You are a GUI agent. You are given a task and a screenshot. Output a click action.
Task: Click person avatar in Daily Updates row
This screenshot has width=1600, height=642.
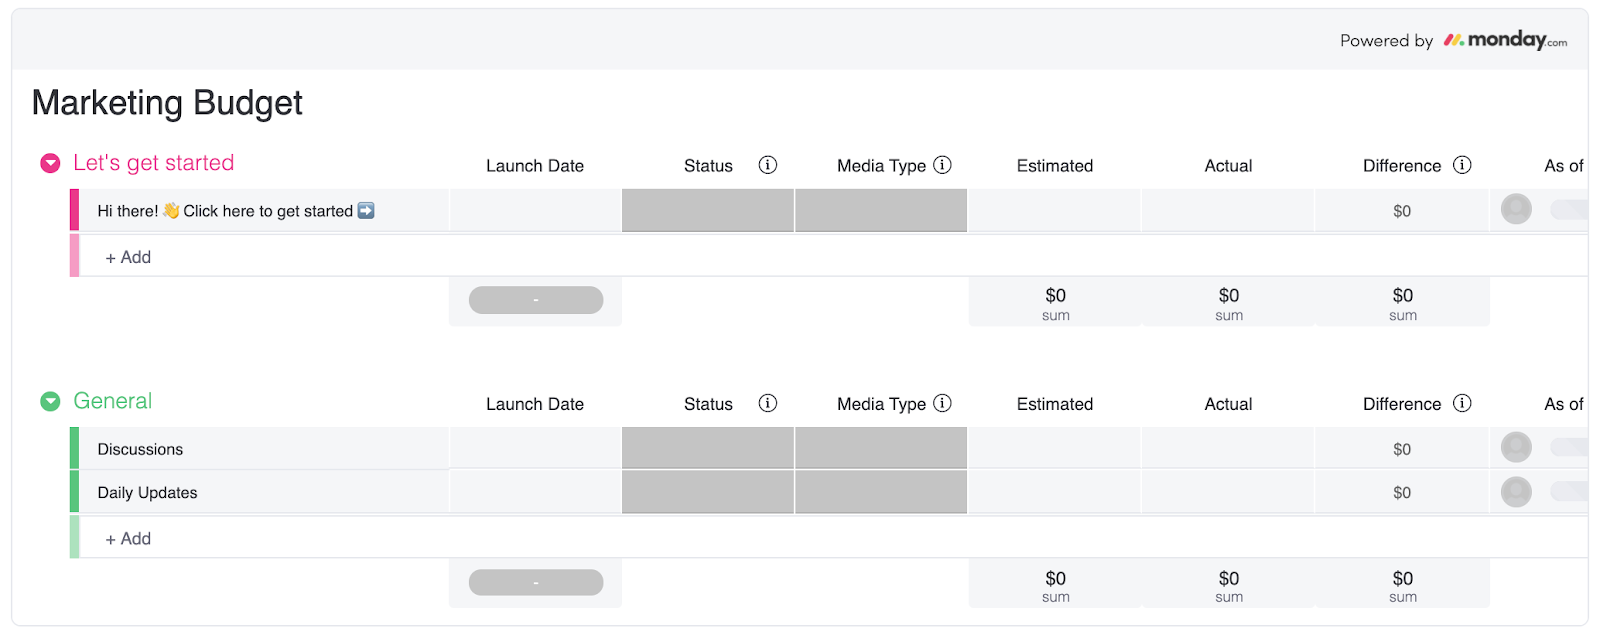point(1516,491)
